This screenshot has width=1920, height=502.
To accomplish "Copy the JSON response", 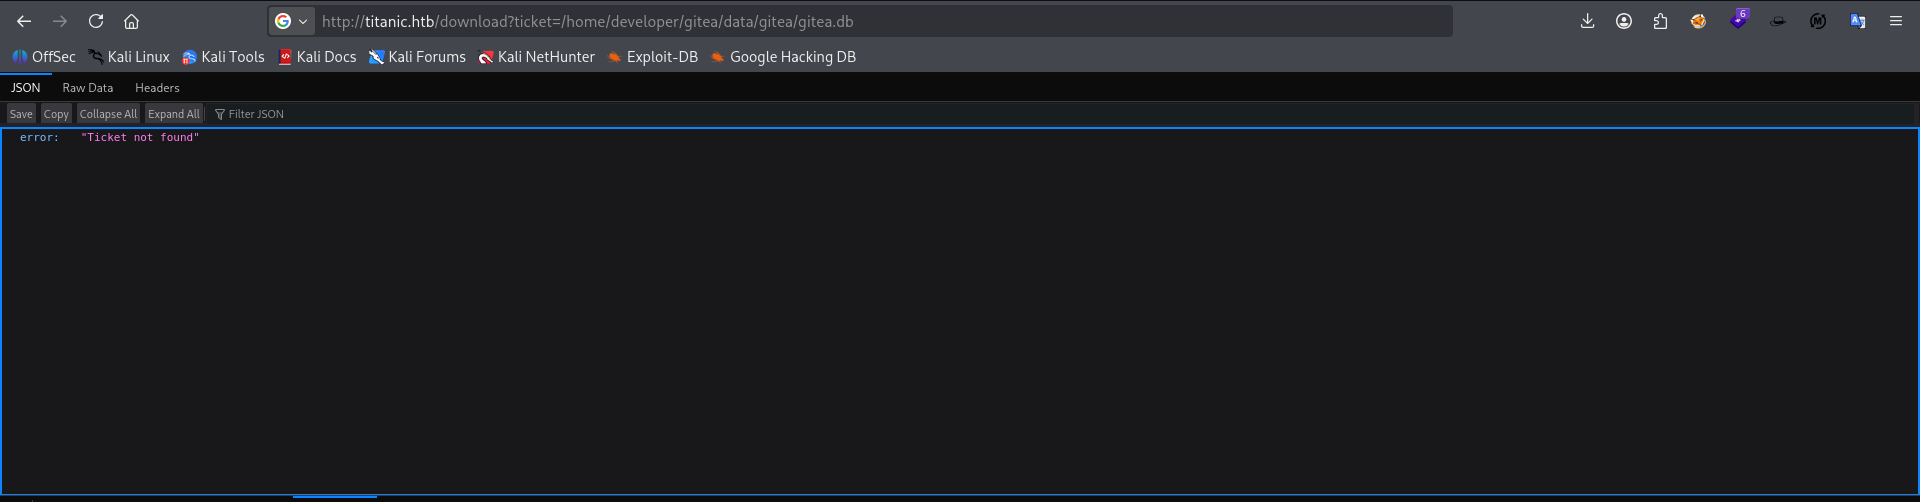I will click(56, 114).
